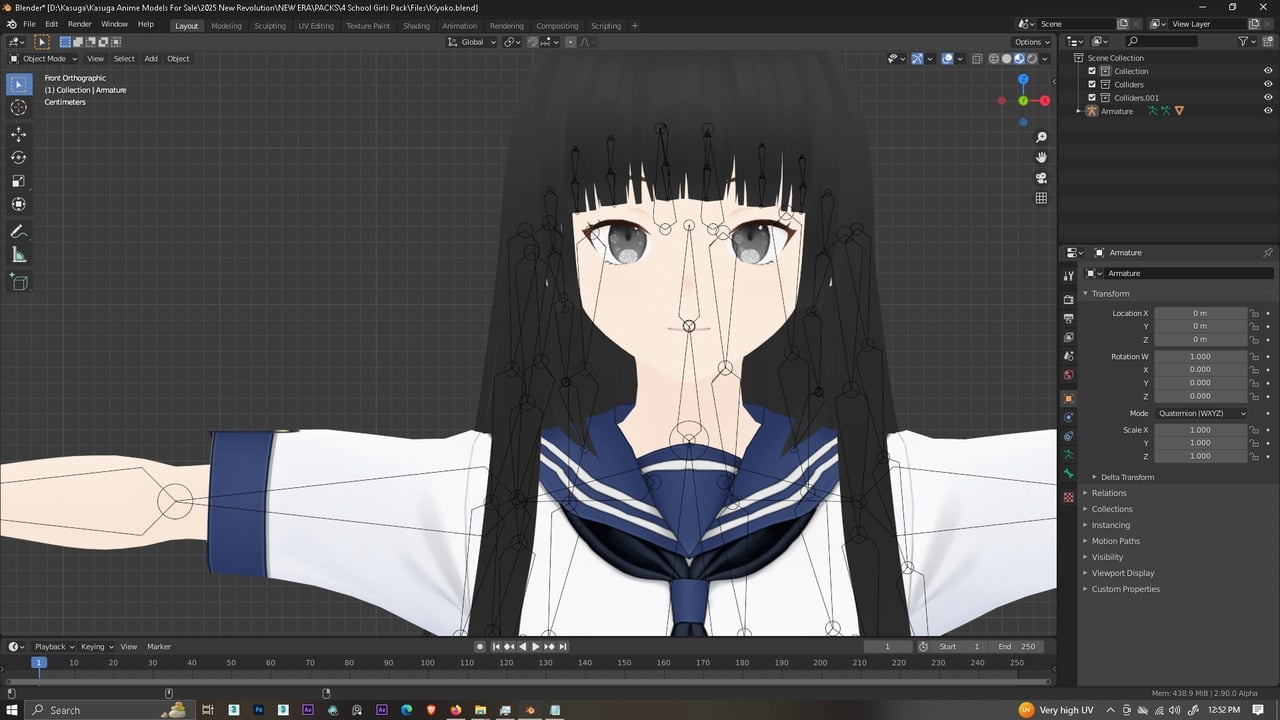The image size is (1280, 720).
Task: Uncheck the Colliders collection checkbox
Action: coord(1092,84)
